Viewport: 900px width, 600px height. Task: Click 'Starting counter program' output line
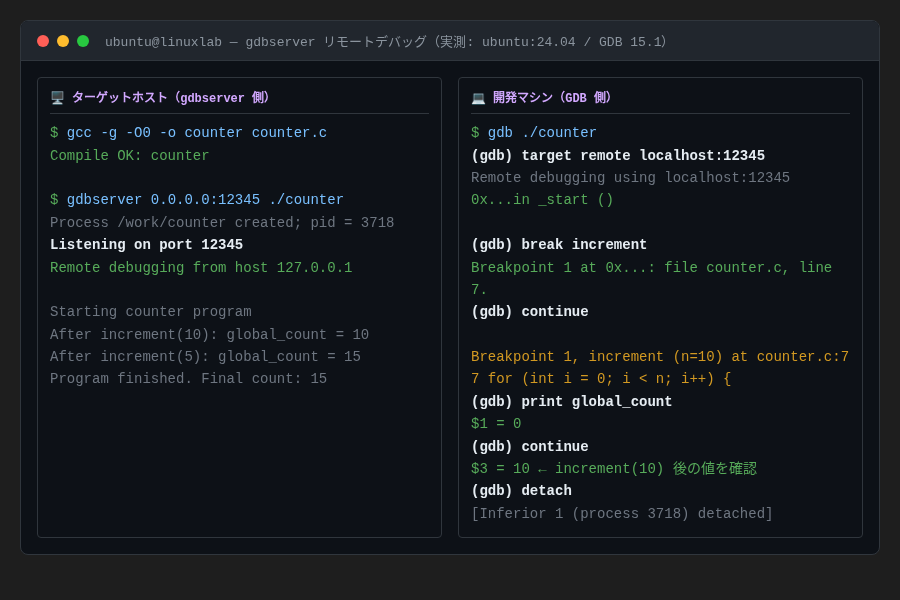[x=151, y=312]
